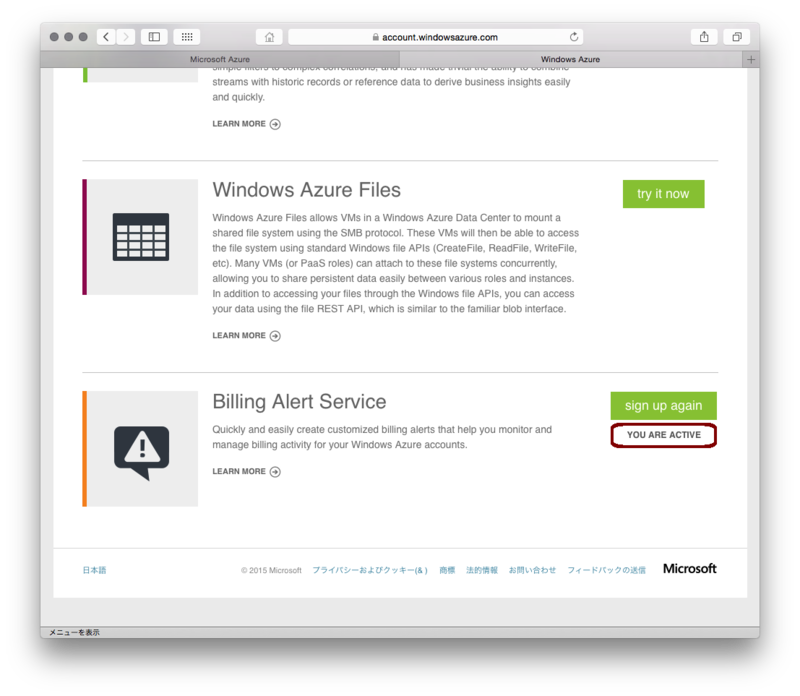Open the 法的情報 footer link
Image resolution: width=800 pixels, height=696 pixels.
[482, 570]
